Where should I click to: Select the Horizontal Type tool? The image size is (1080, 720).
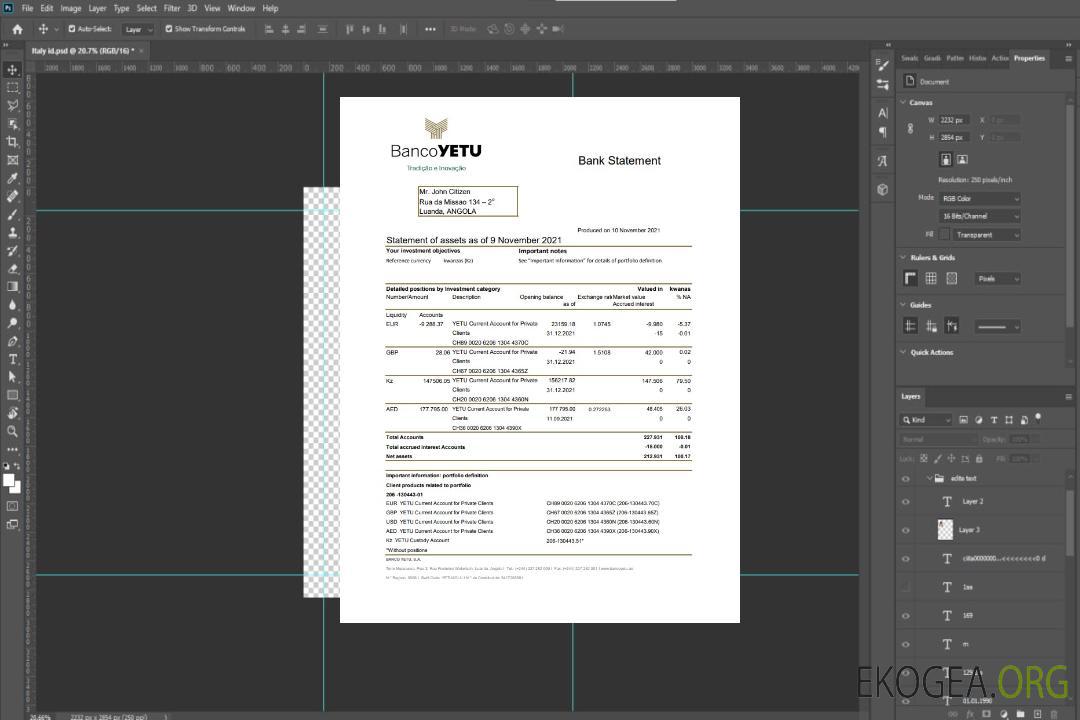[x=12, y=359]
